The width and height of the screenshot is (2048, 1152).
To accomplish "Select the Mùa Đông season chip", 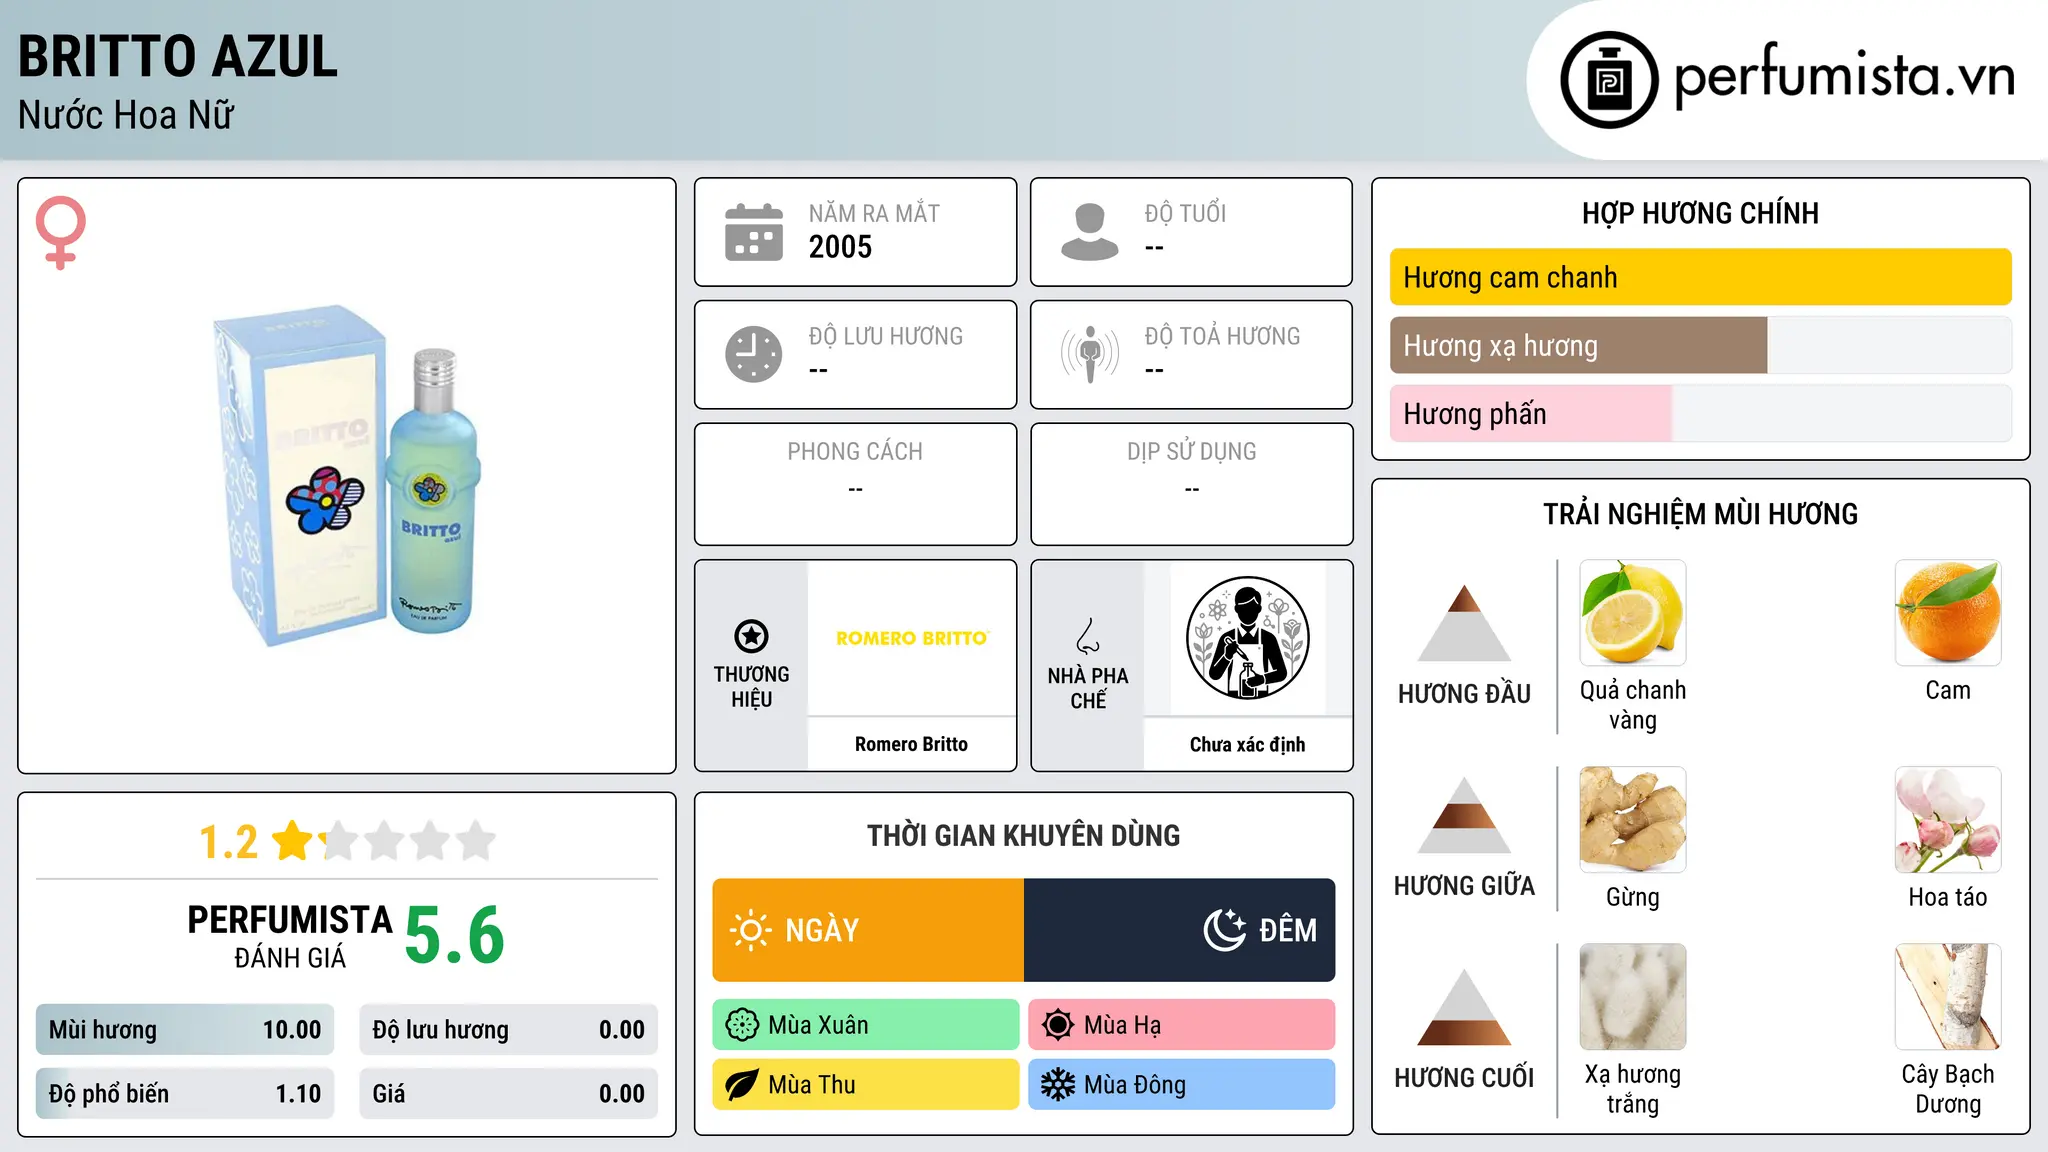I will [1182, 1085].
